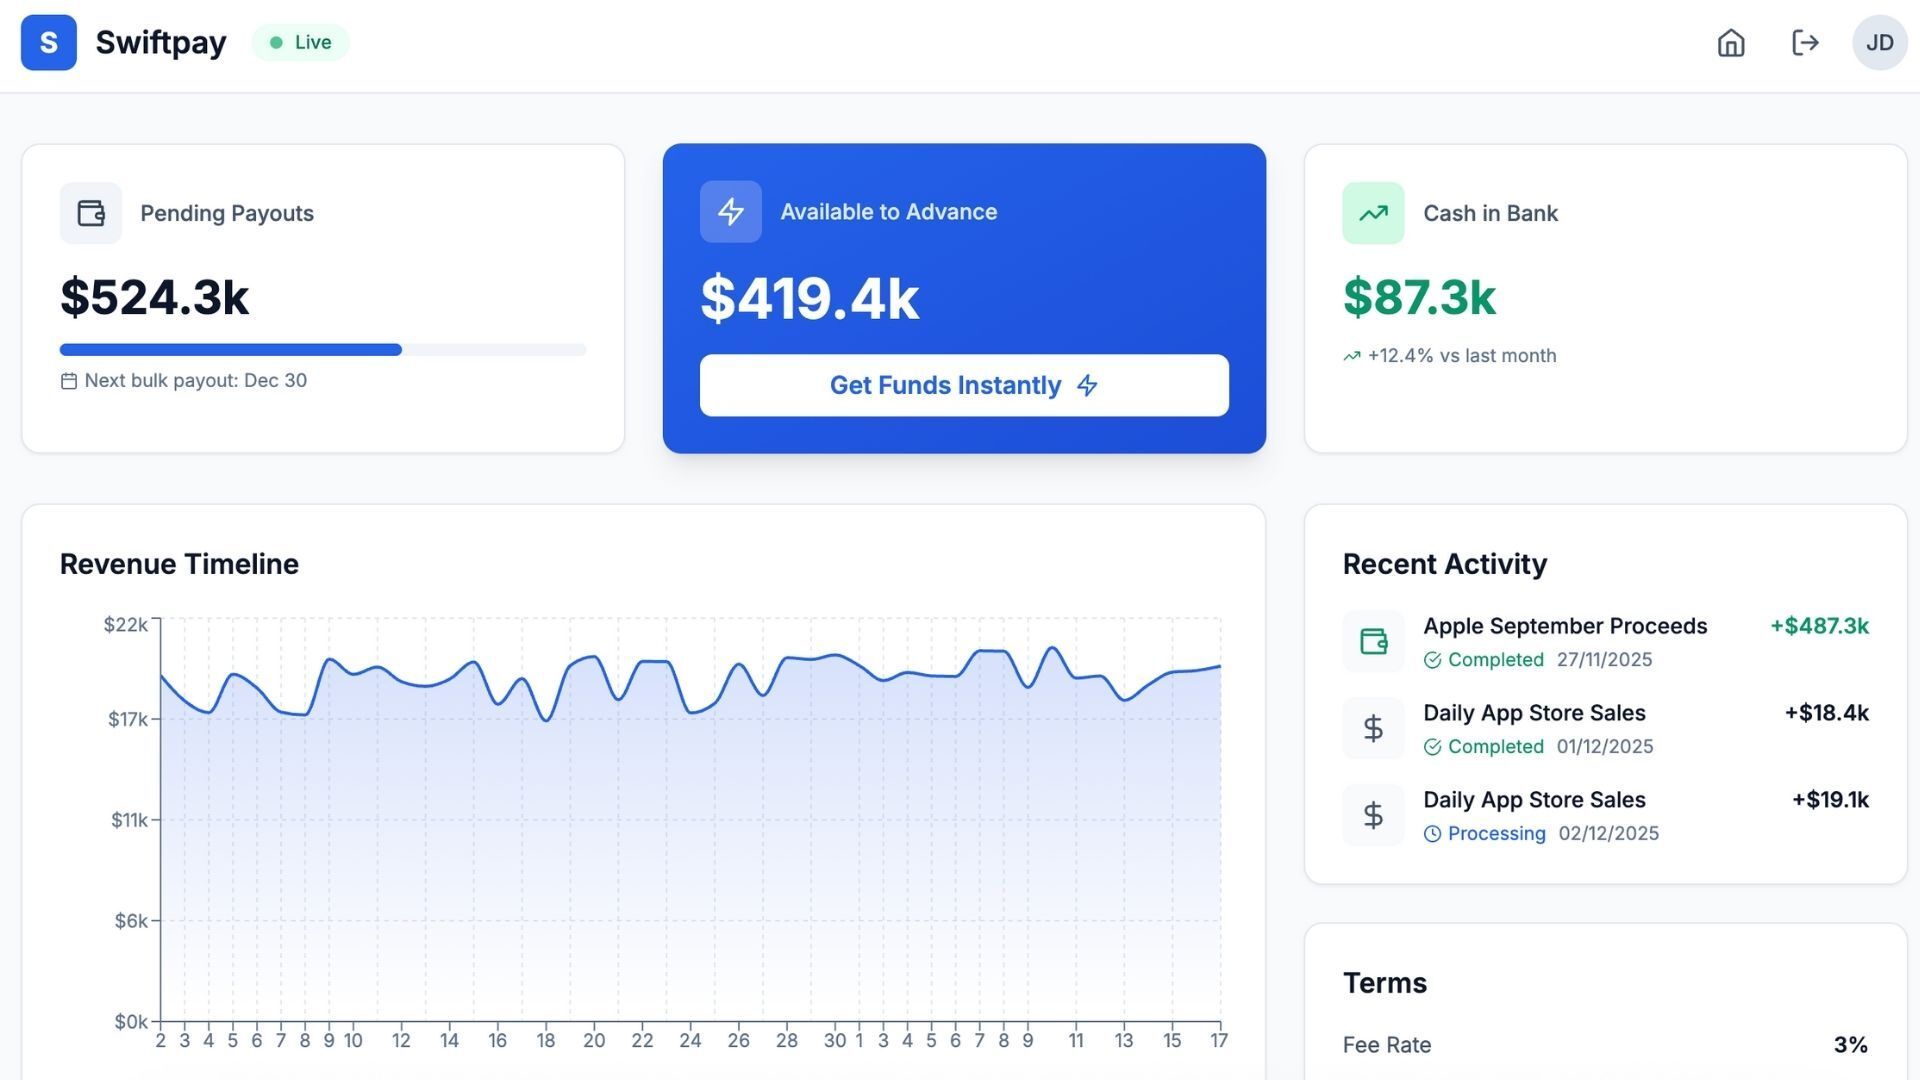Open the Apple September Proceeds activity entry
Screen dimensions: 1920x1080
[1565, 626]
